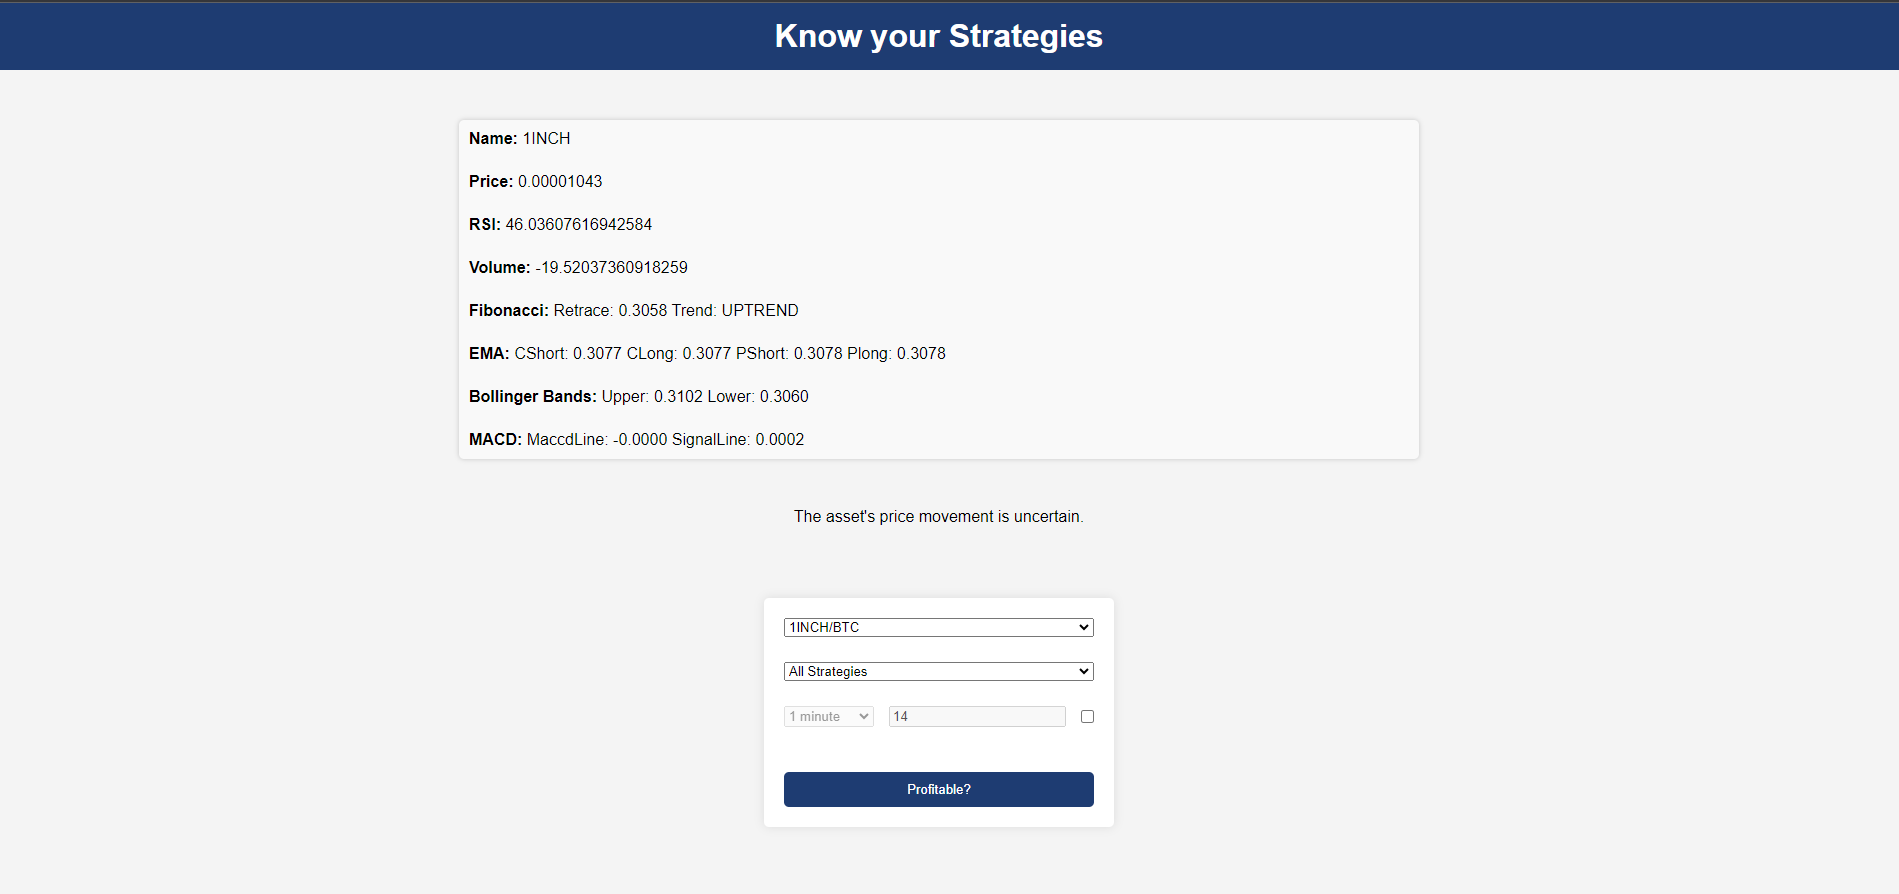Click the EMA Plong value 0.3078
The height and width of the screenshot is (894, 1899).
click(921, 353)
